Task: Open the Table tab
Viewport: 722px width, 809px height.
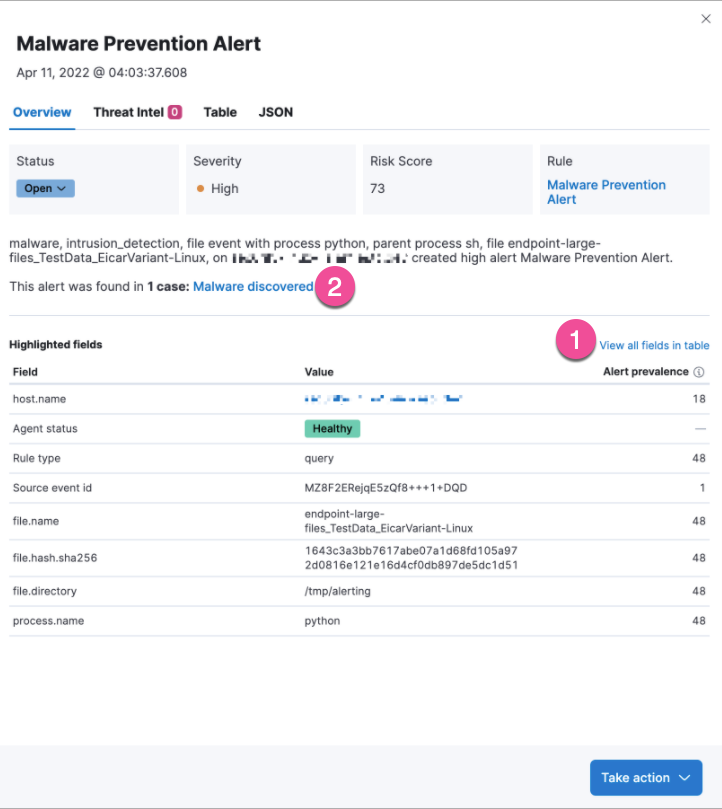Action: pos(220,112)
